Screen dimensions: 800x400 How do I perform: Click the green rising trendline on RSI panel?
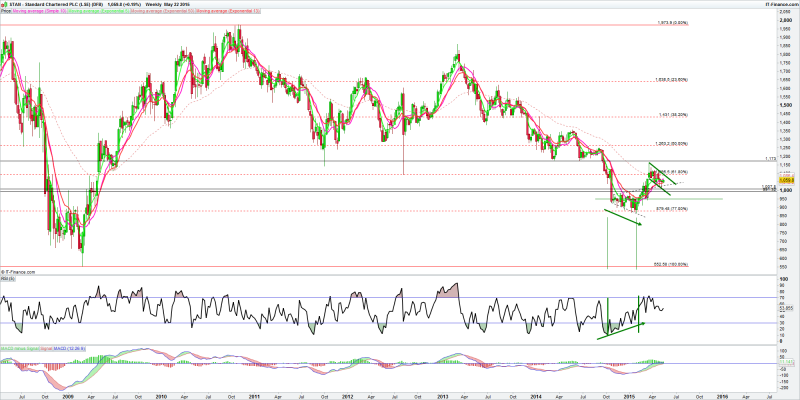click(622, 329)
